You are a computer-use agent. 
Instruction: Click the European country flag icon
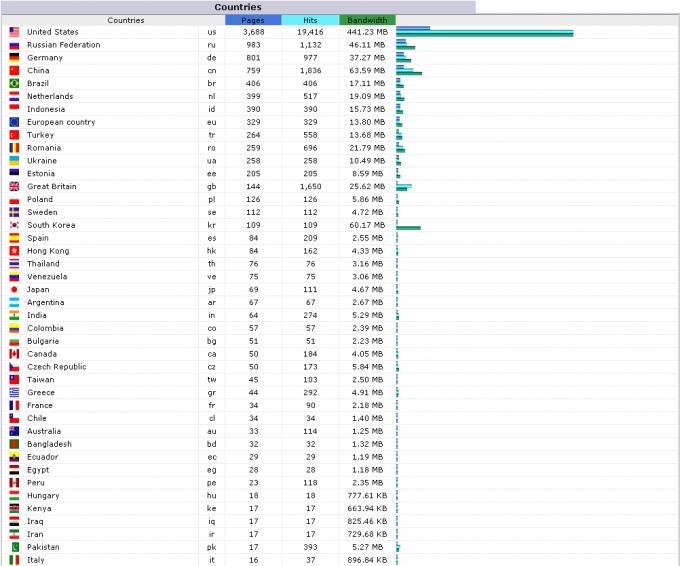coord(14,122)
